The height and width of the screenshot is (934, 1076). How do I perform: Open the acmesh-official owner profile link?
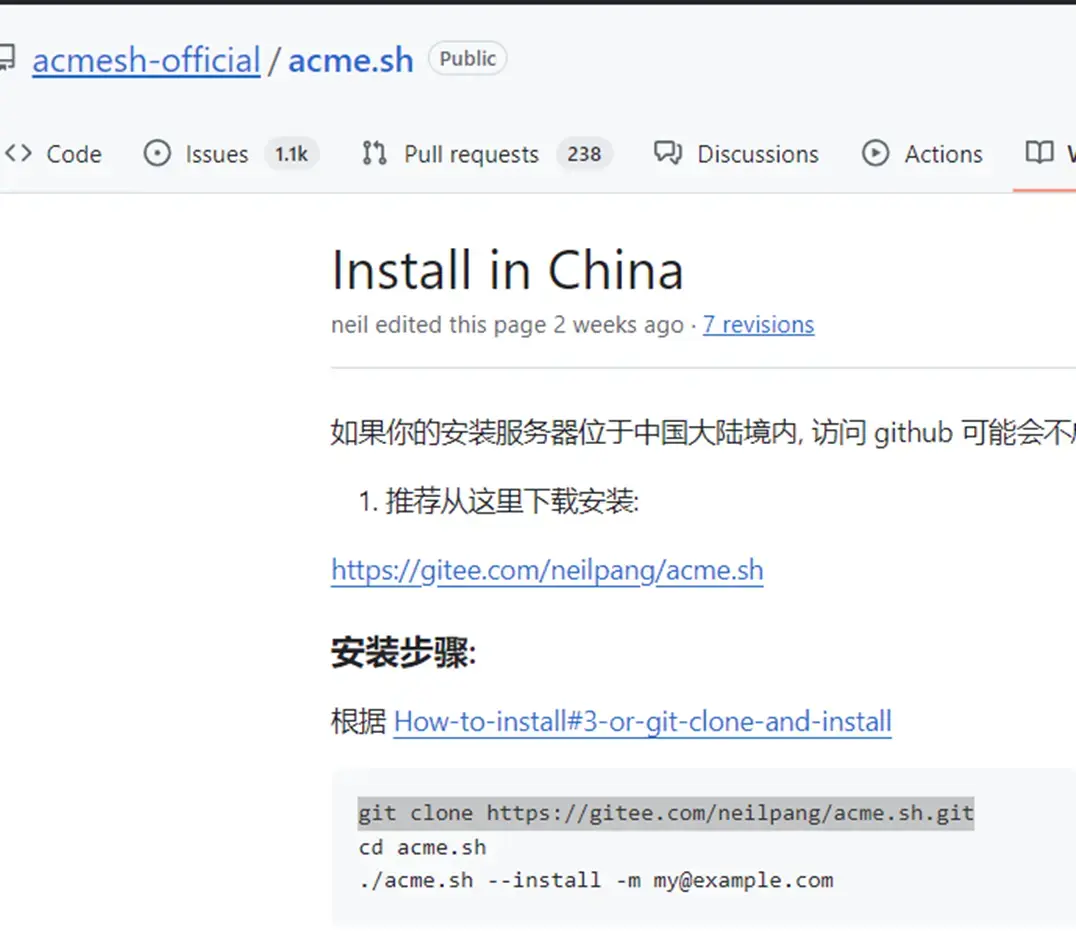(146, 60)
